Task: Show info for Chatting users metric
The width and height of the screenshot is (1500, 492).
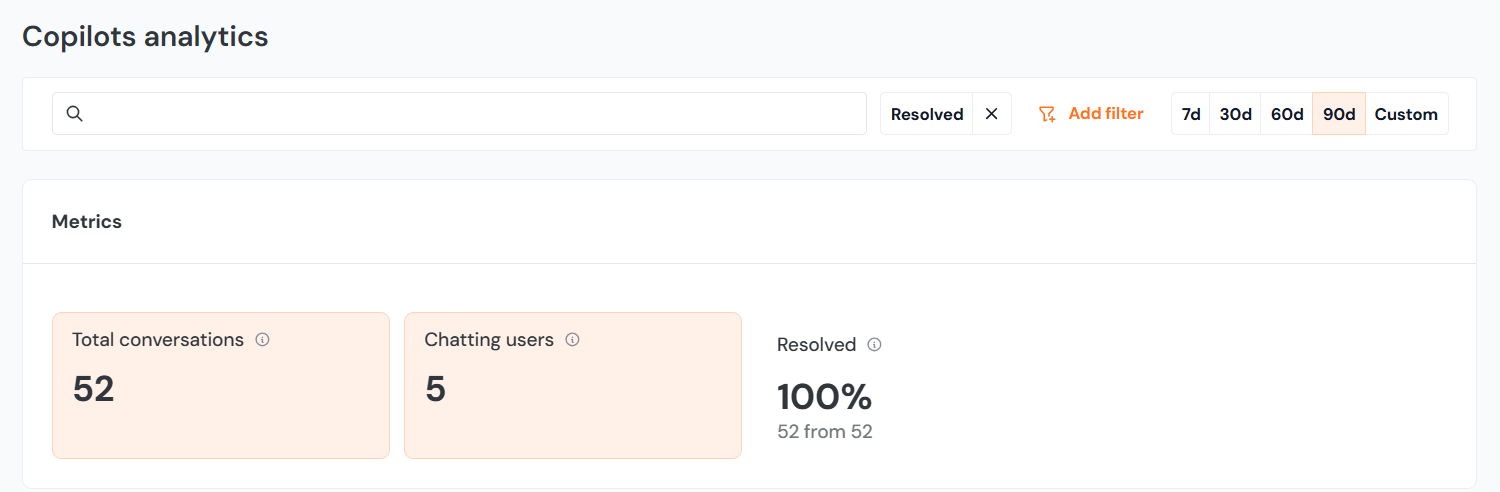Action: click(x=573, y=340)
